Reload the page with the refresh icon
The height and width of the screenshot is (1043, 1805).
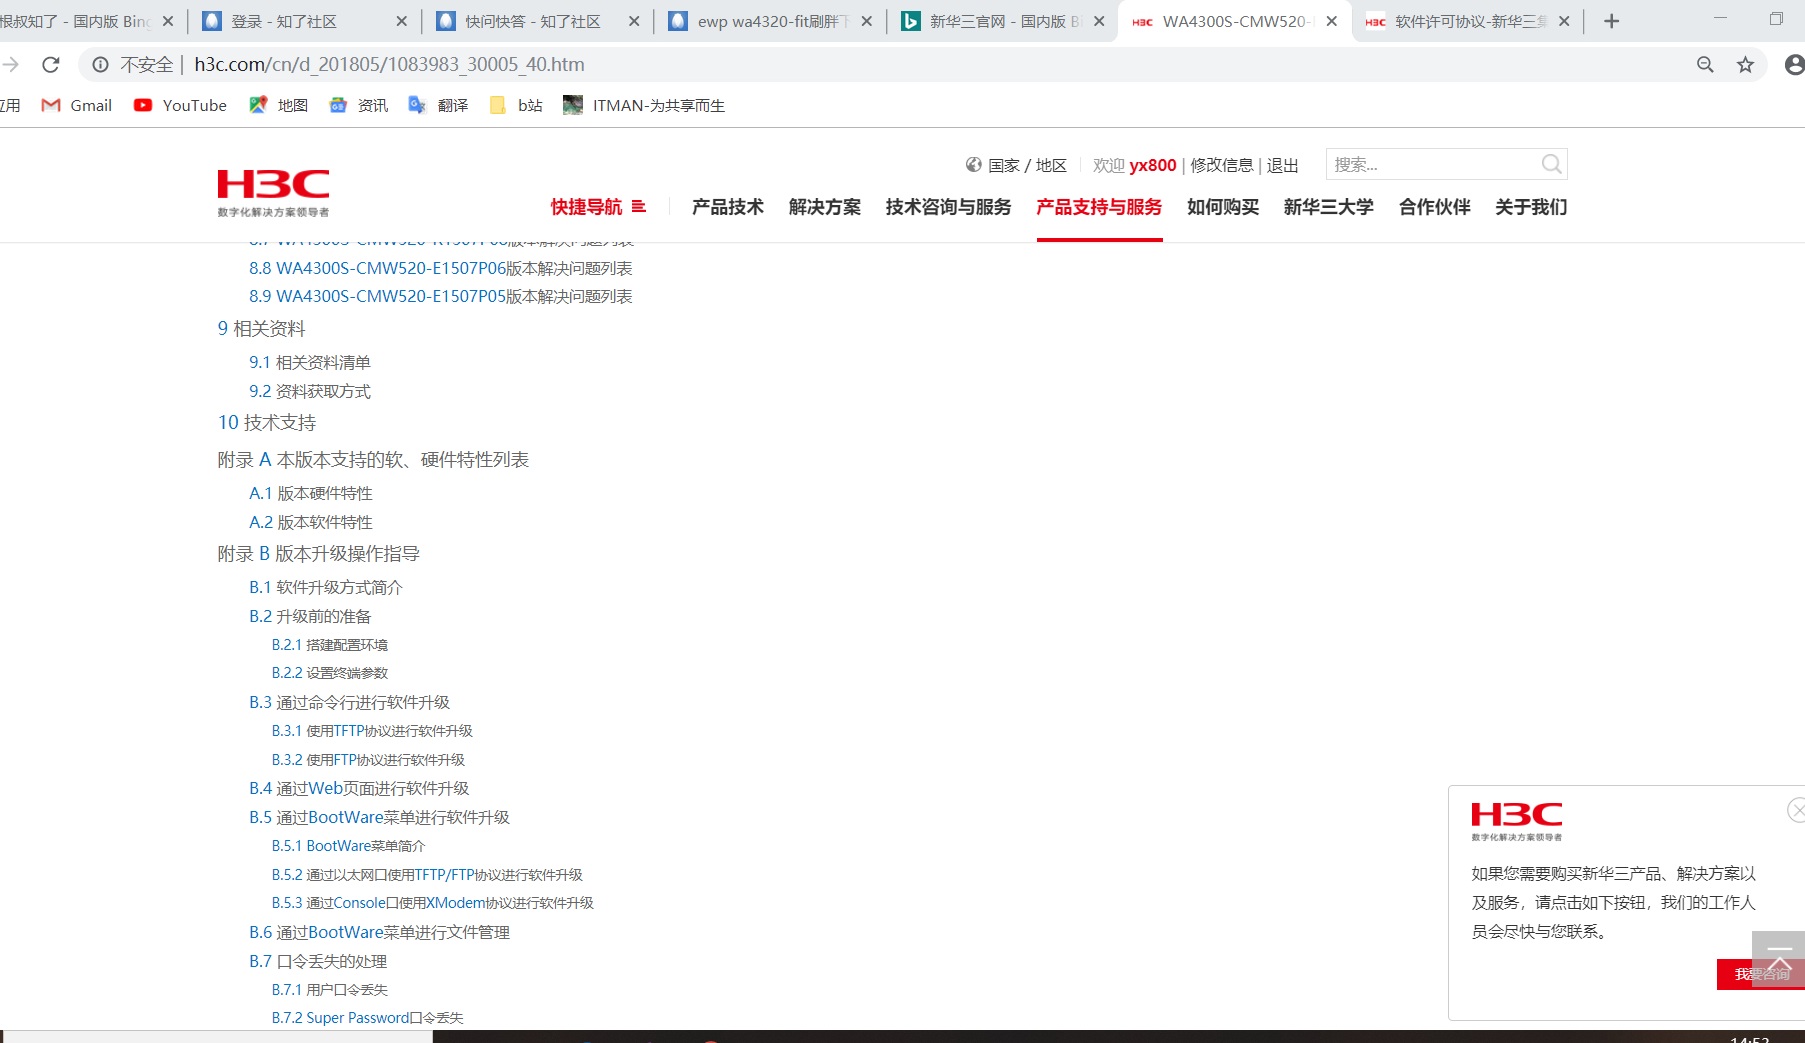coord(51,65)
